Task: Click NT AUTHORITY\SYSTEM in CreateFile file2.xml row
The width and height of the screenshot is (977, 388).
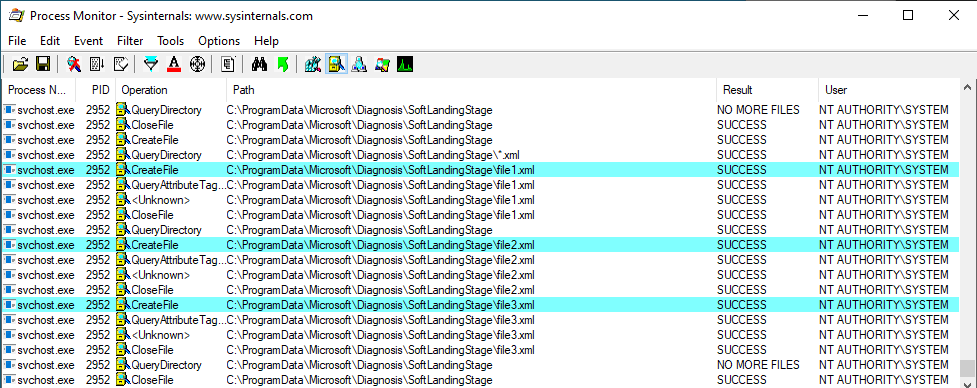Action: click(884, 245)
